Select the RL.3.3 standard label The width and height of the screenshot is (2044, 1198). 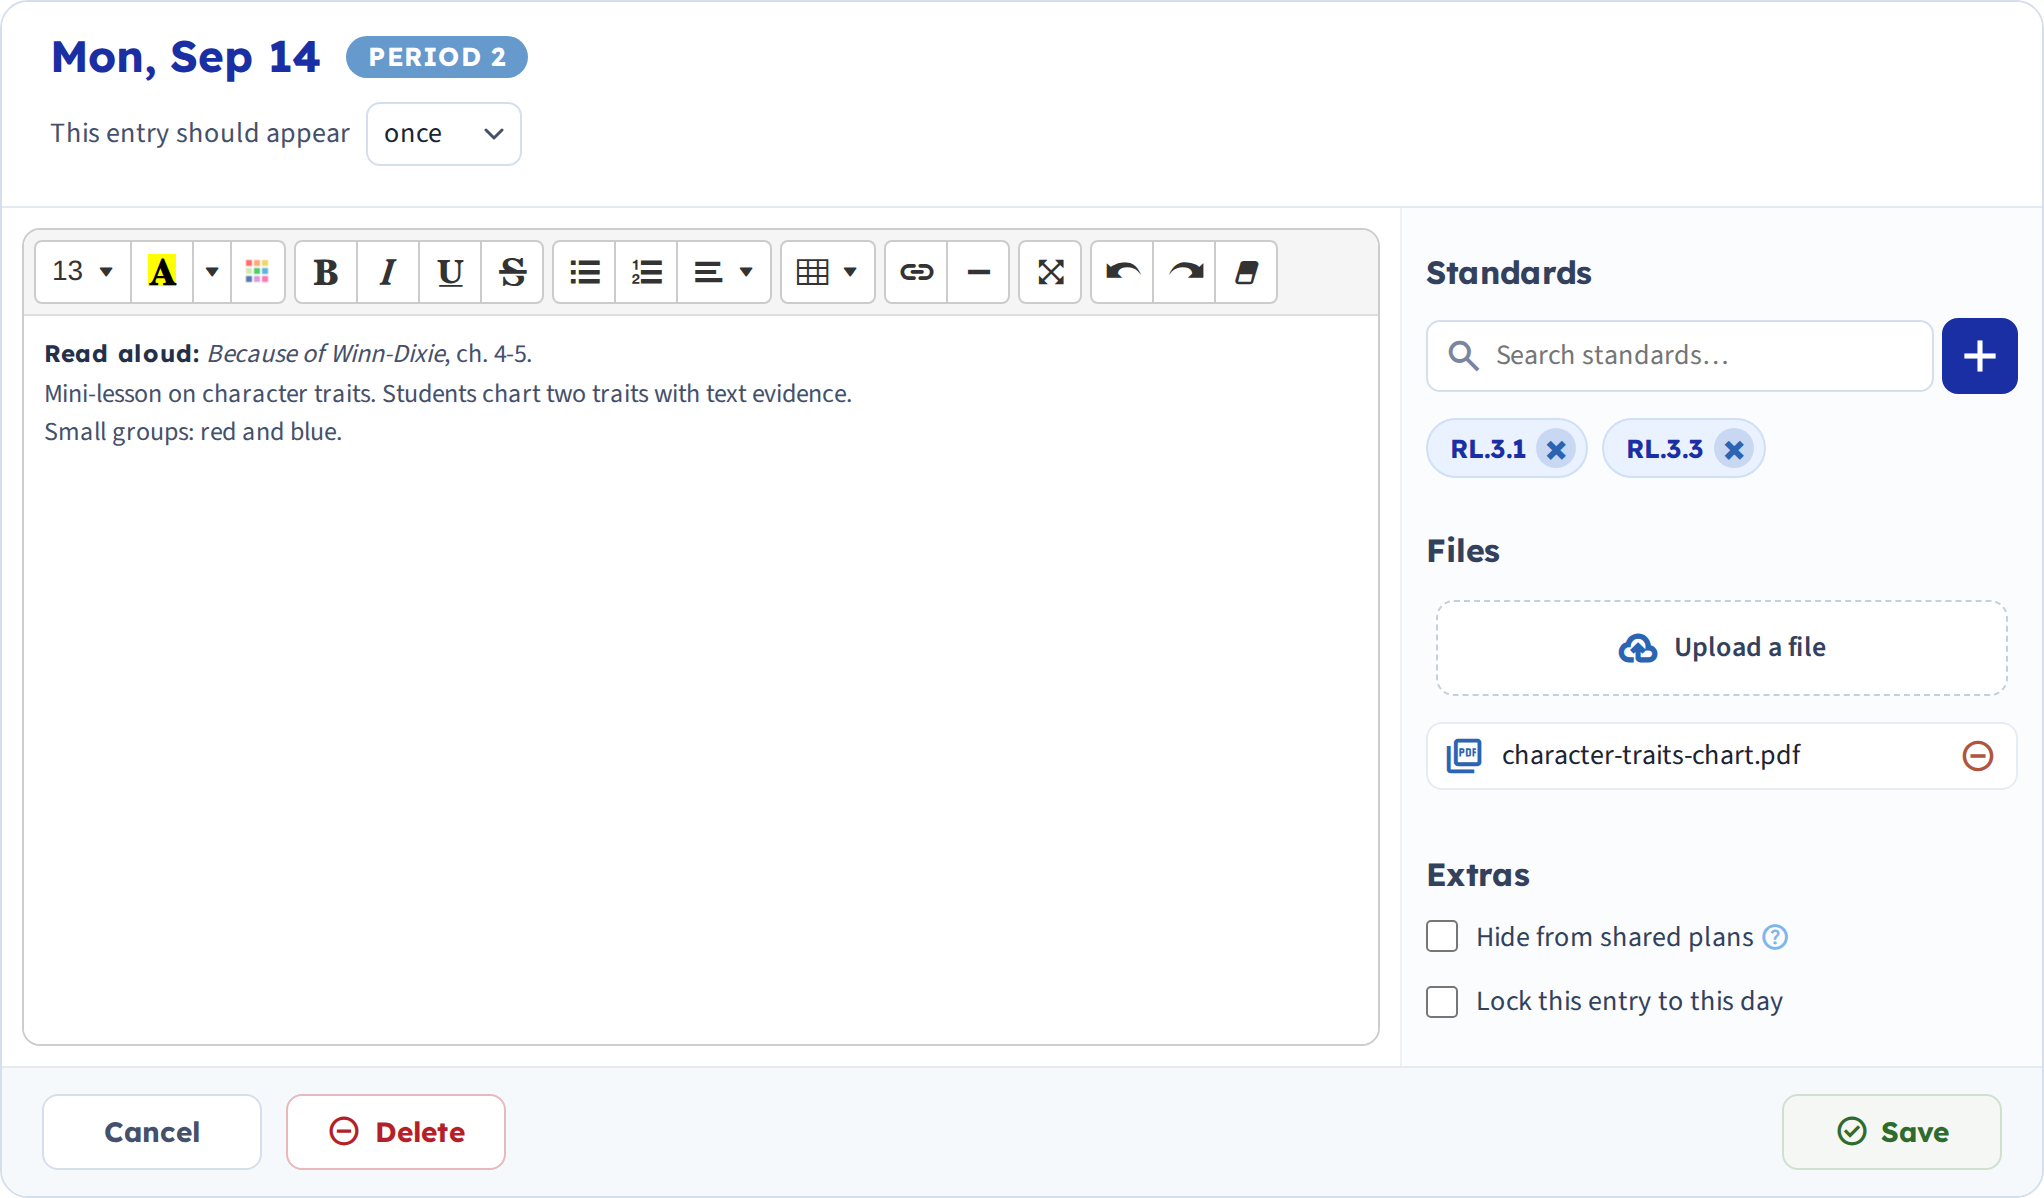pyautogui.click(x=1664, y=449)
